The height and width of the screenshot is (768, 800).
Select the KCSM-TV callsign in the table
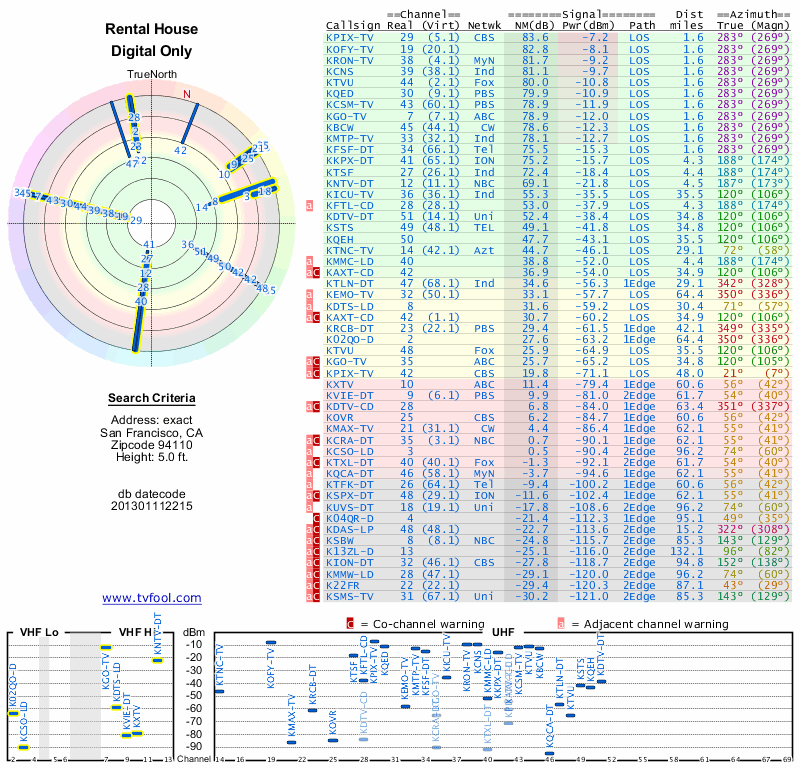(x=349, y=105)
